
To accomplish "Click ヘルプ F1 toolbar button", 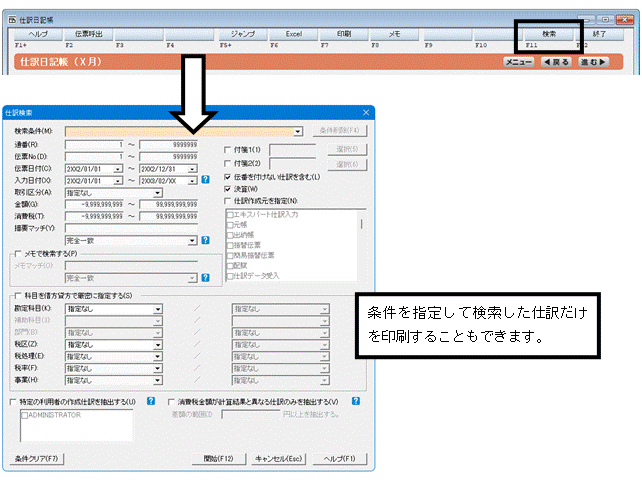I will tap(38, 34).
